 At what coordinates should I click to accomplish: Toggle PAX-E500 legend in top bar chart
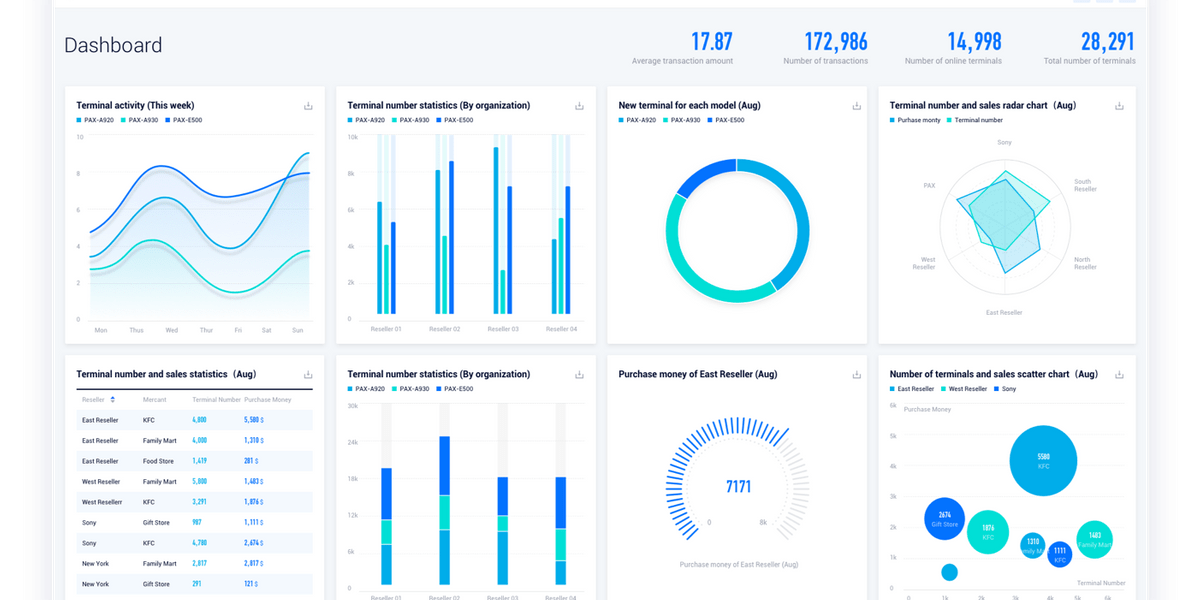pyautogui.click(x=456, y=120)
